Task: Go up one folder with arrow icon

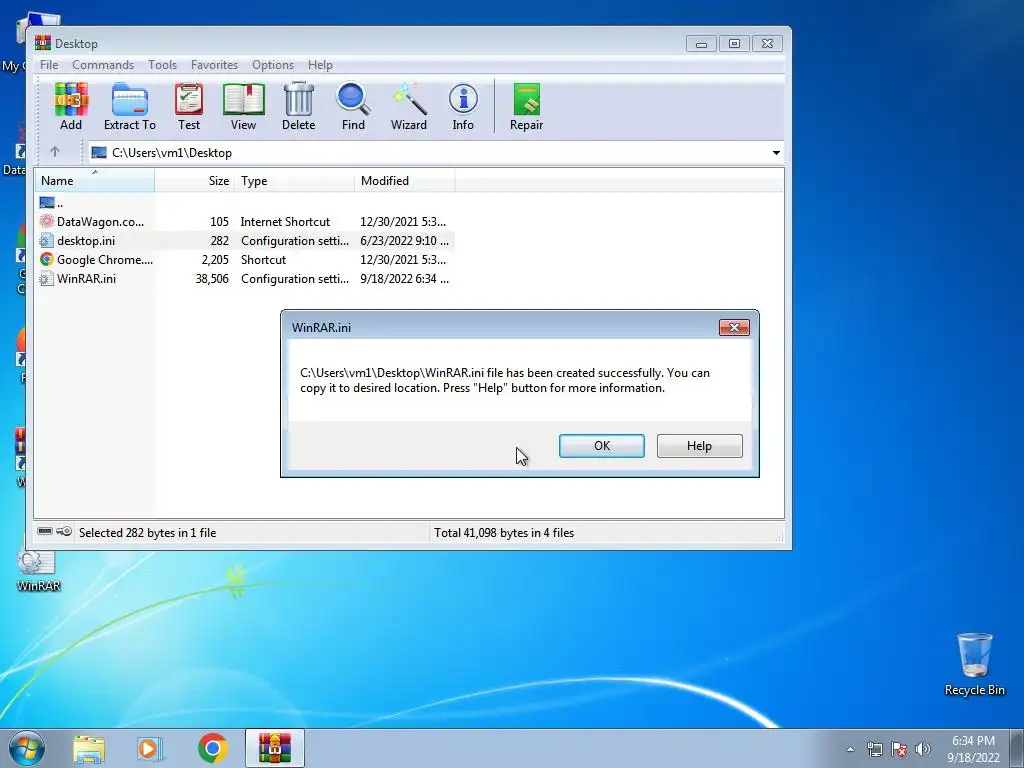Action: tap(55, 152)
